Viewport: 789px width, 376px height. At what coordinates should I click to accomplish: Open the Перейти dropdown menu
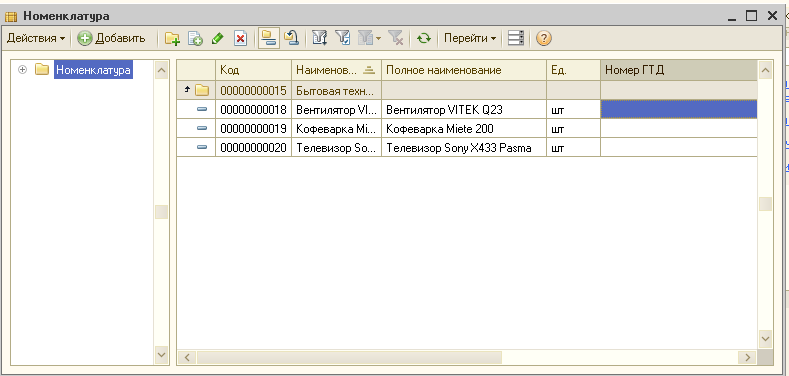(470, 38)
